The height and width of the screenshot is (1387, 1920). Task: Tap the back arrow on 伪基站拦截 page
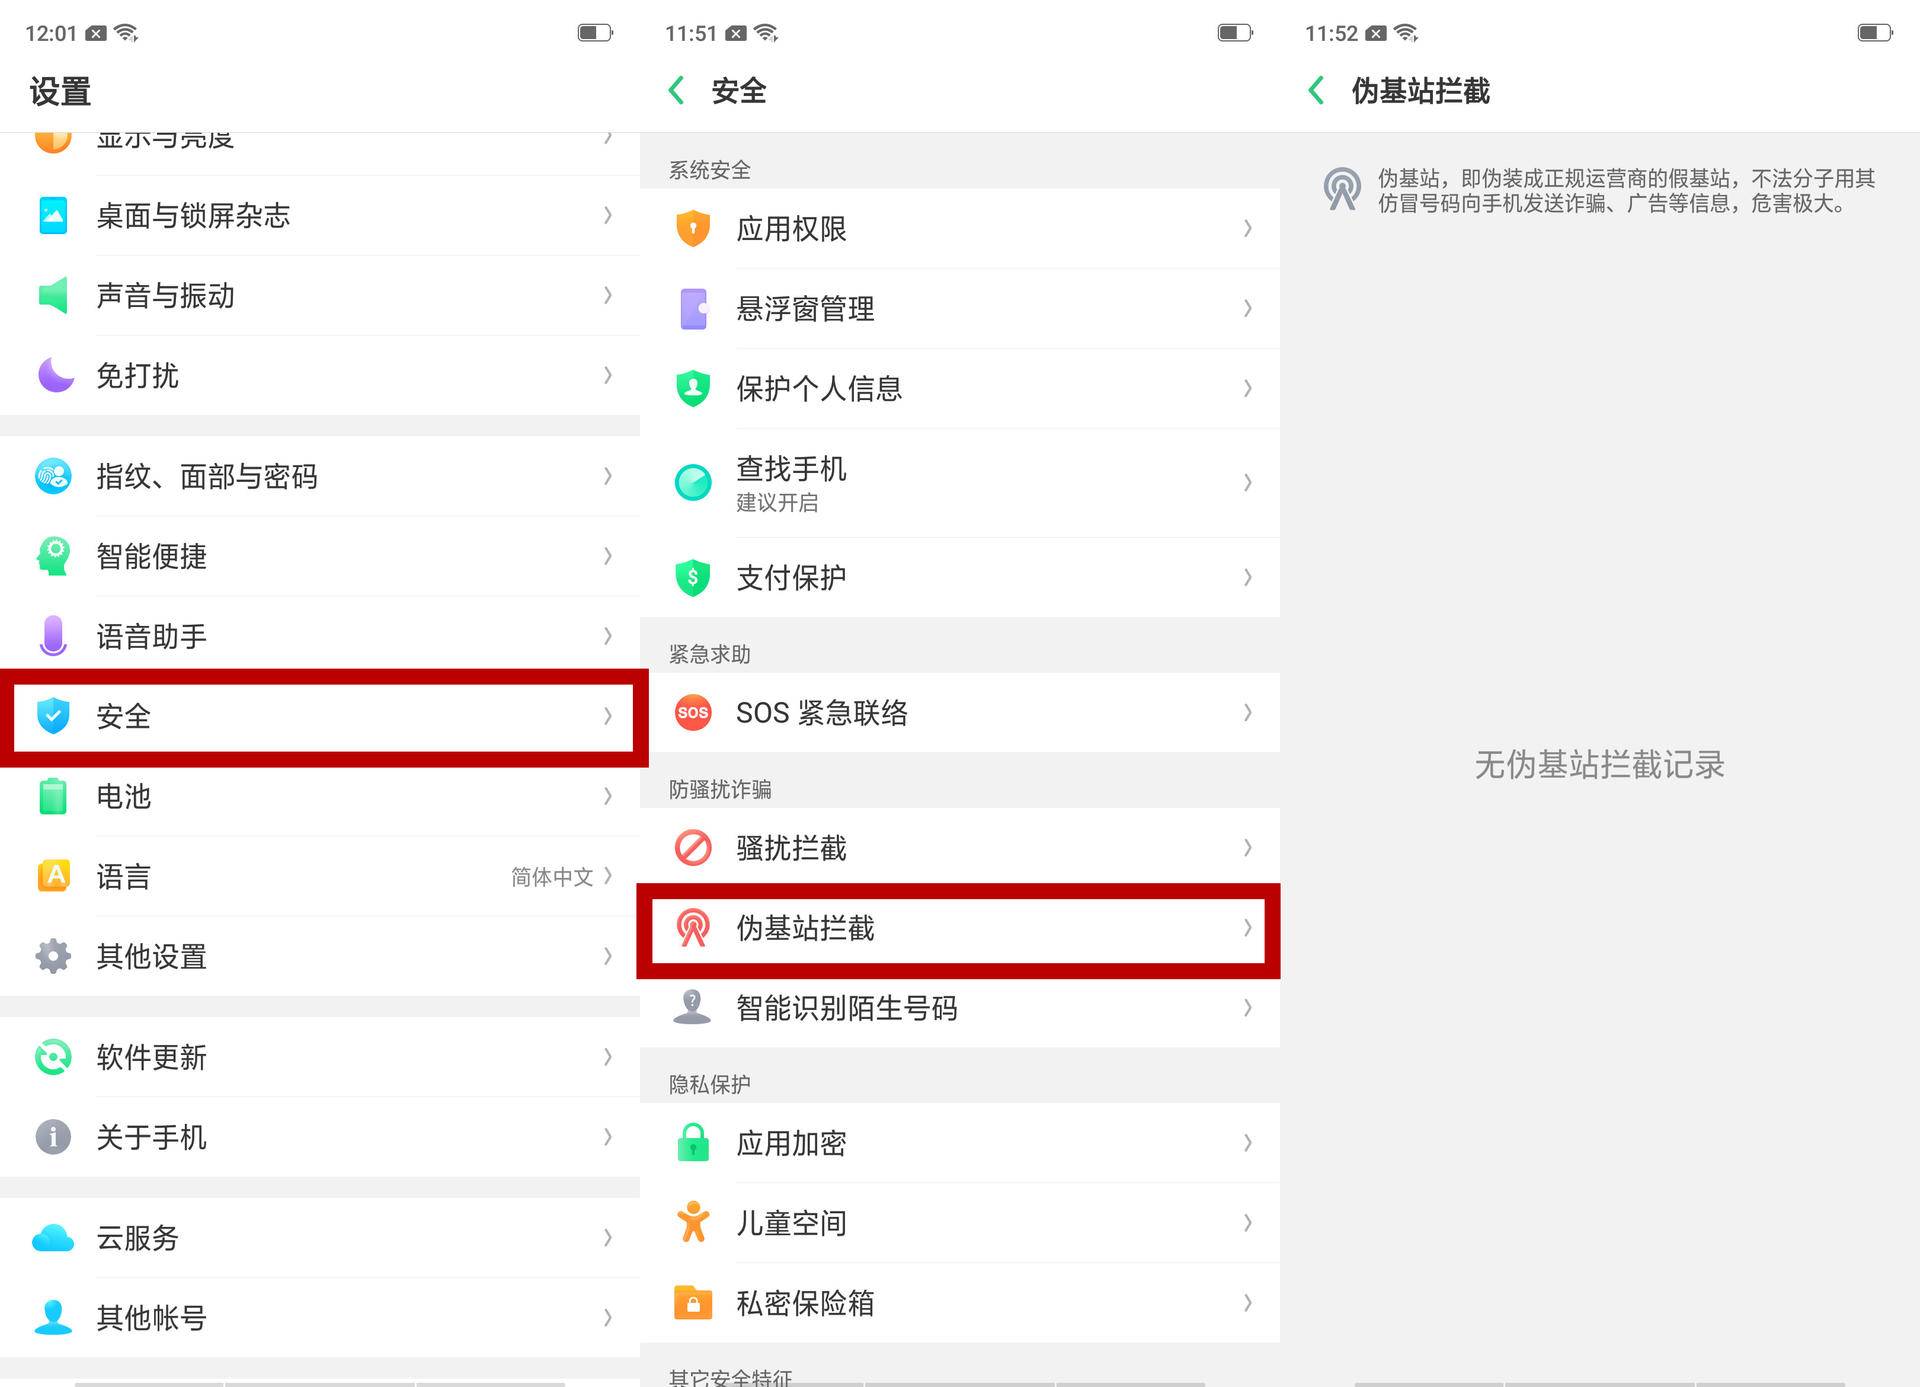coord(1317,90)
